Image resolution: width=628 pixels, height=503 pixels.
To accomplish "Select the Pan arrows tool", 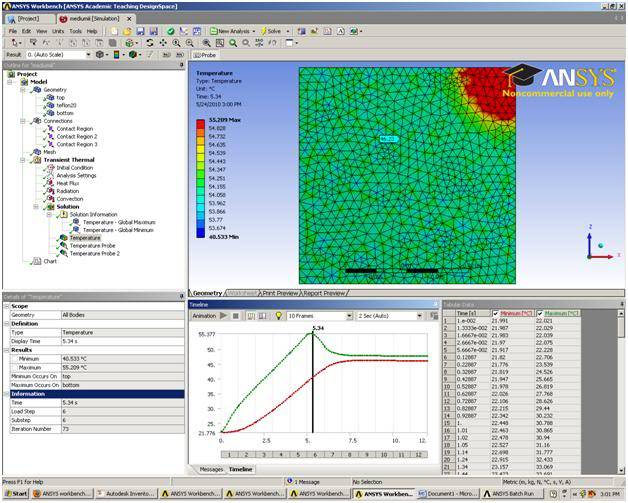I will click(163, 43).
